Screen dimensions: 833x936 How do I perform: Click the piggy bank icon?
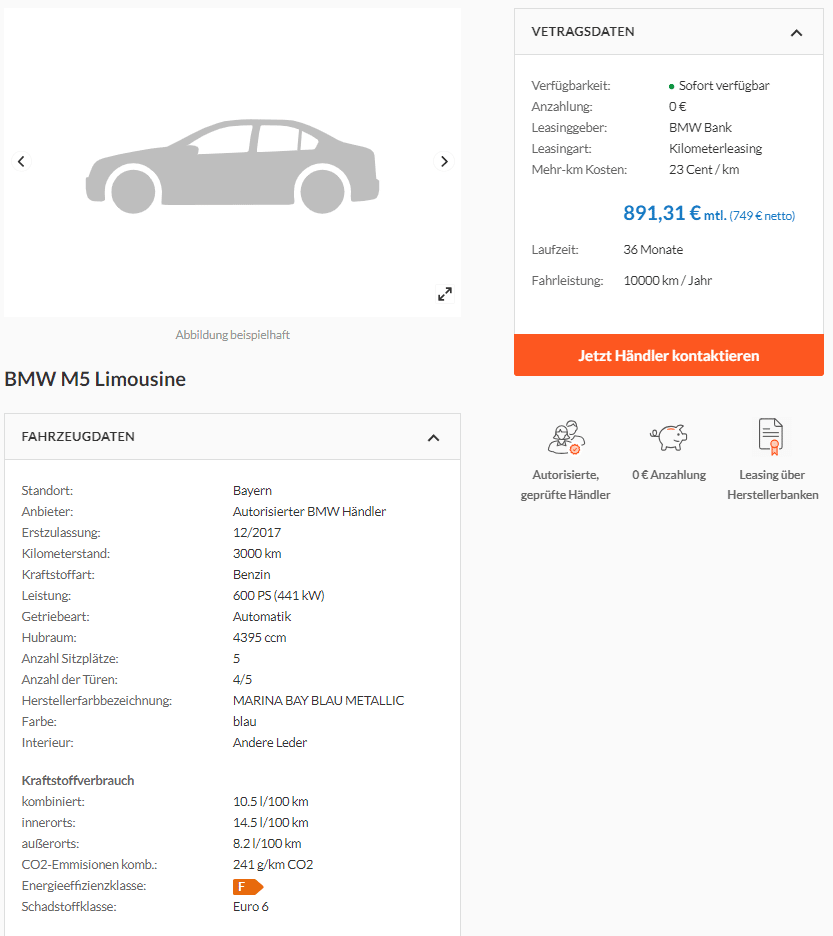tap(669, 437)
